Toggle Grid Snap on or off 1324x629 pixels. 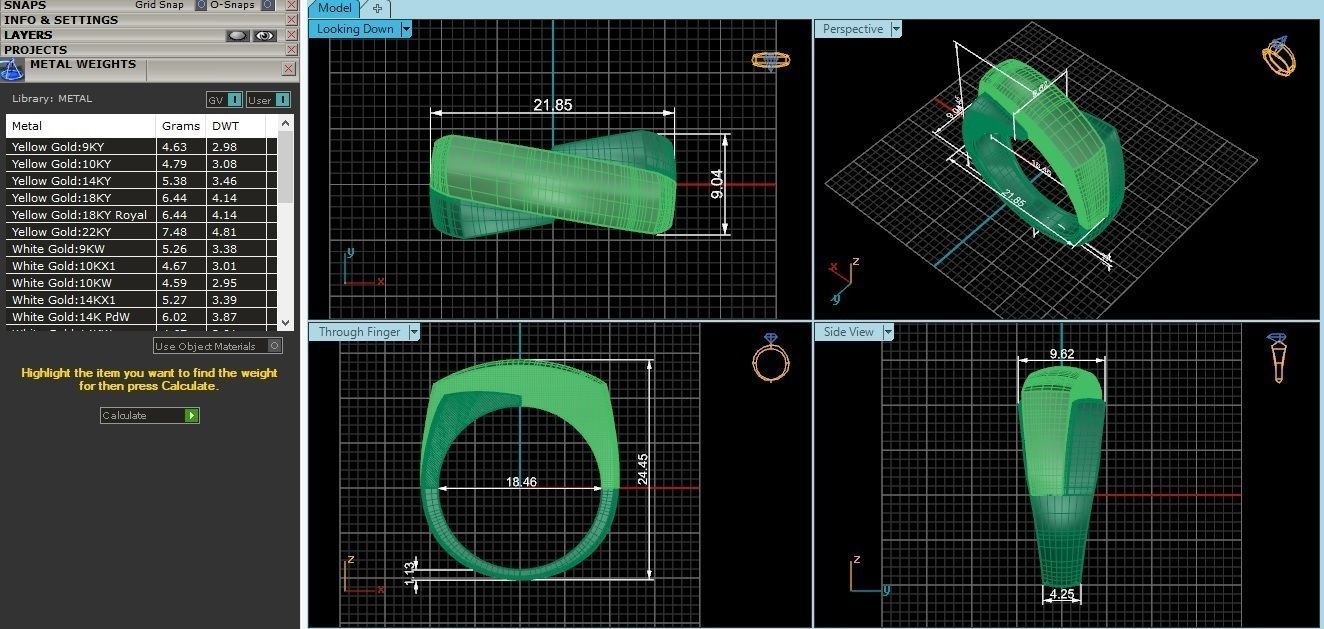click(200, 5)
